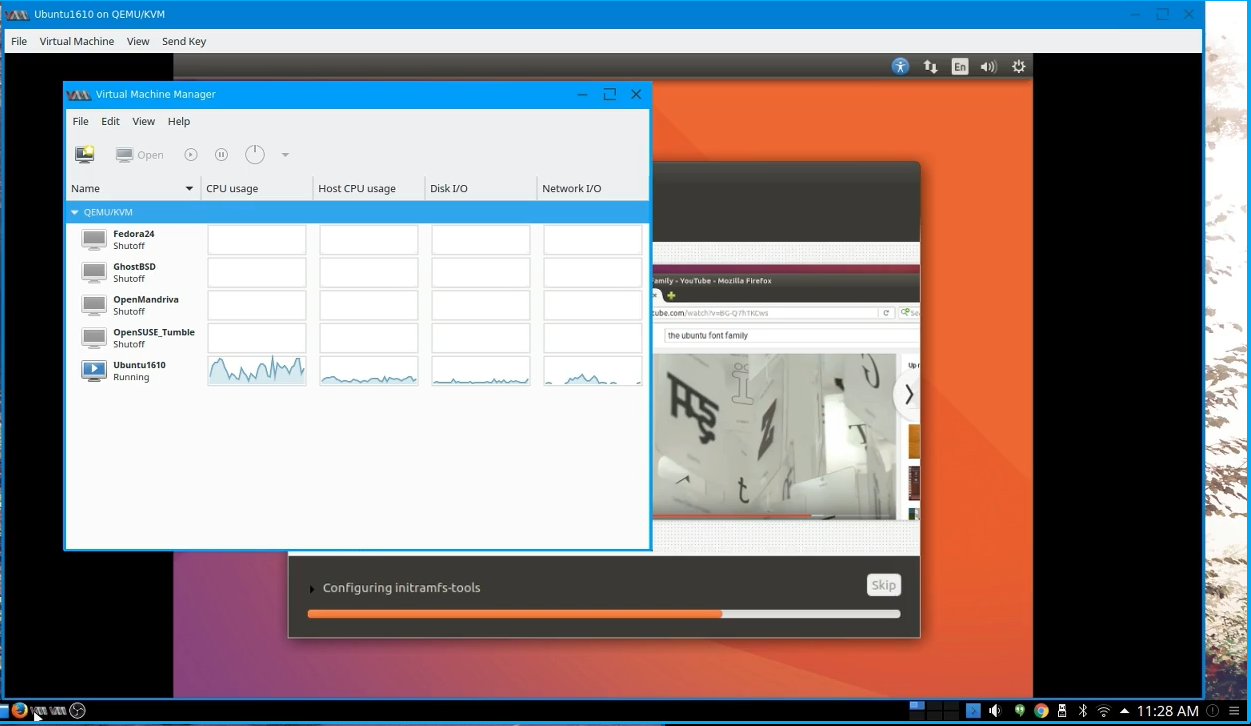
Task: Open Chrome tray icon
Action: click(1041, 711)
